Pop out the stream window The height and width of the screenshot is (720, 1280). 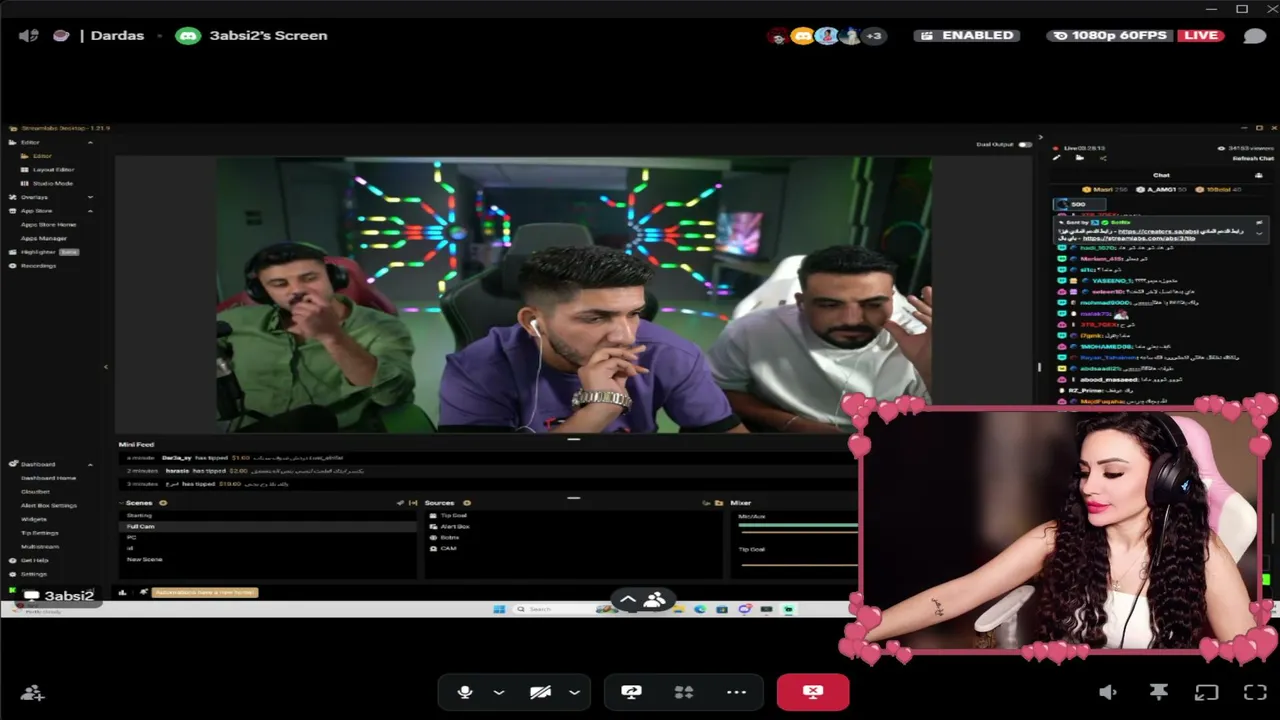point(1207,692)
